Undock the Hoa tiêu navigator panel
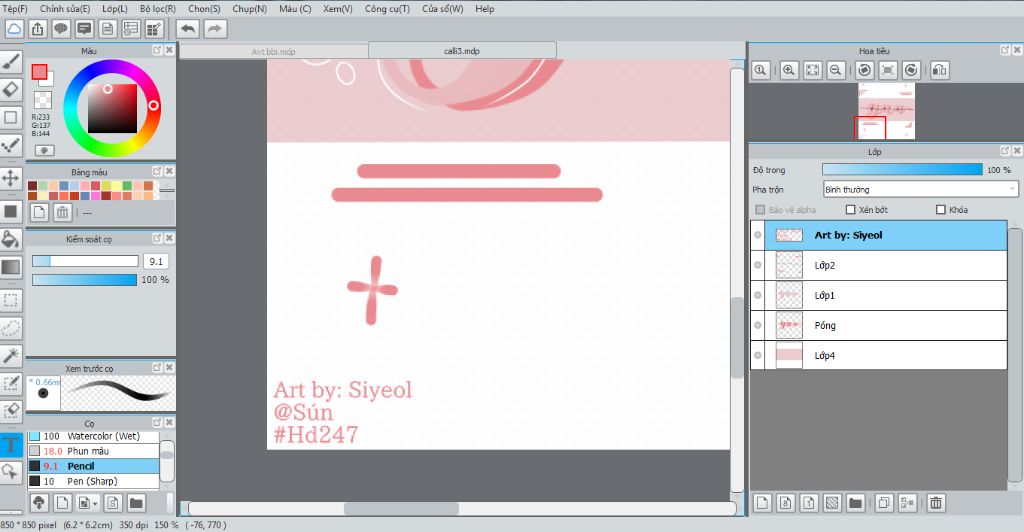The image size is (1024, 532). pos(1005,50)
